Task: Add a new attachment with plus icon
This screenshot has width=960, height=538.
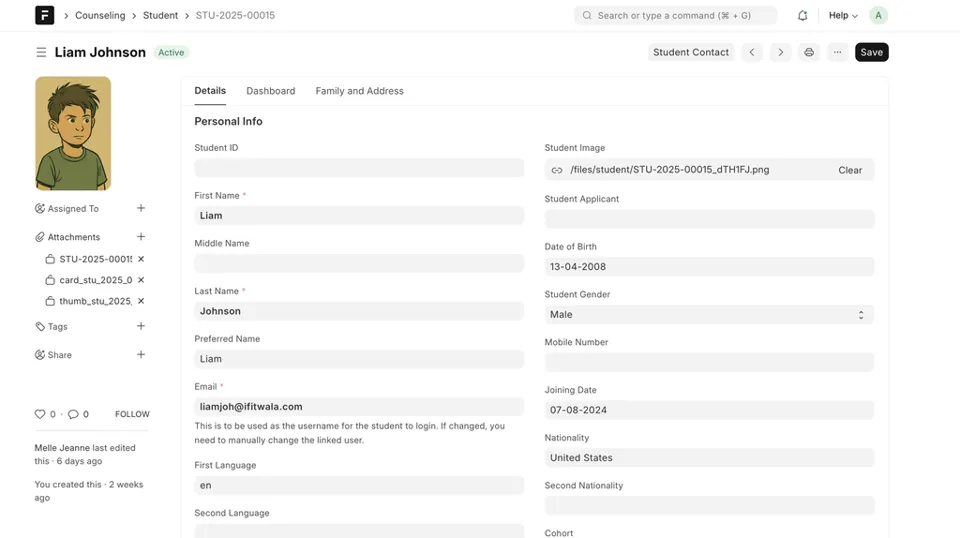Action: (x=141, y=237)
